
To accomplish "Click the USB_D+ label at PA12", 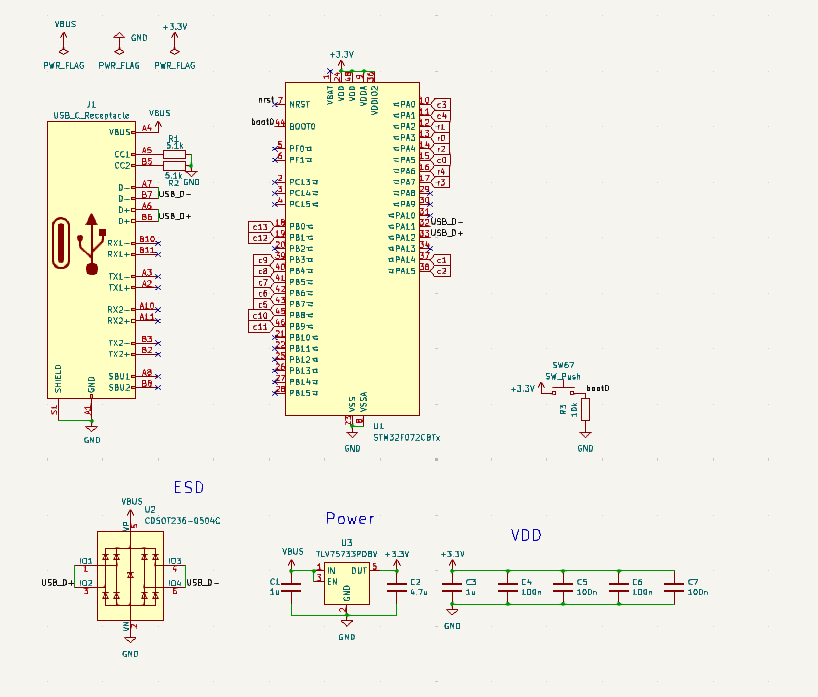I will 447,232.
